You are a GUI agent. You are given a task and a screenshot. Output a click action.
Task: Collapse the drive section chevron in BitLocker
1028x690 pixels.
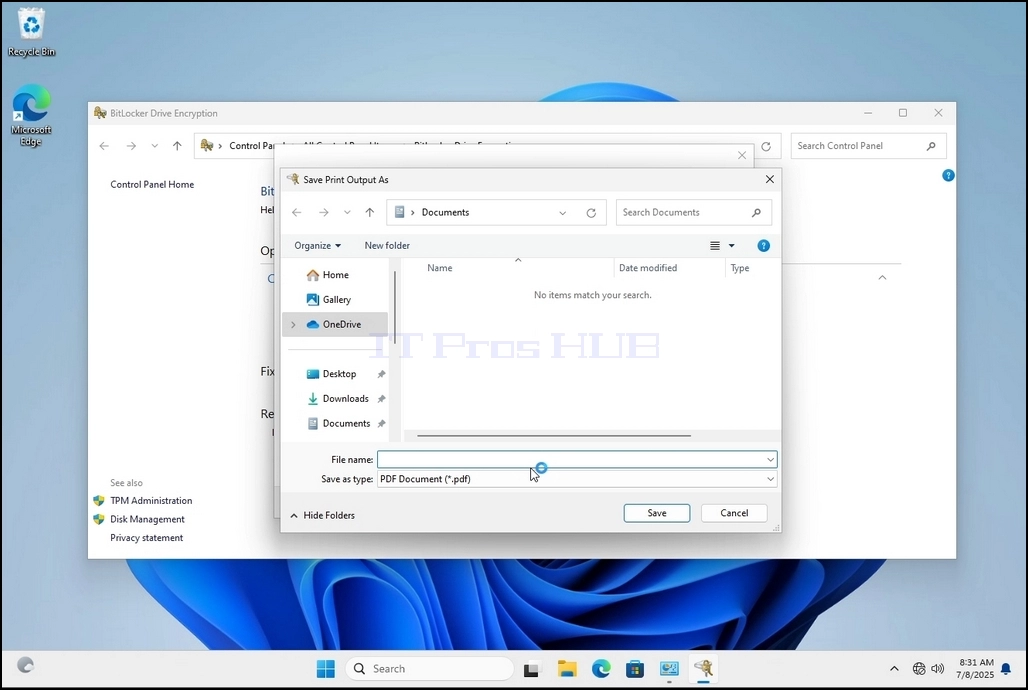tap(882, 277)
